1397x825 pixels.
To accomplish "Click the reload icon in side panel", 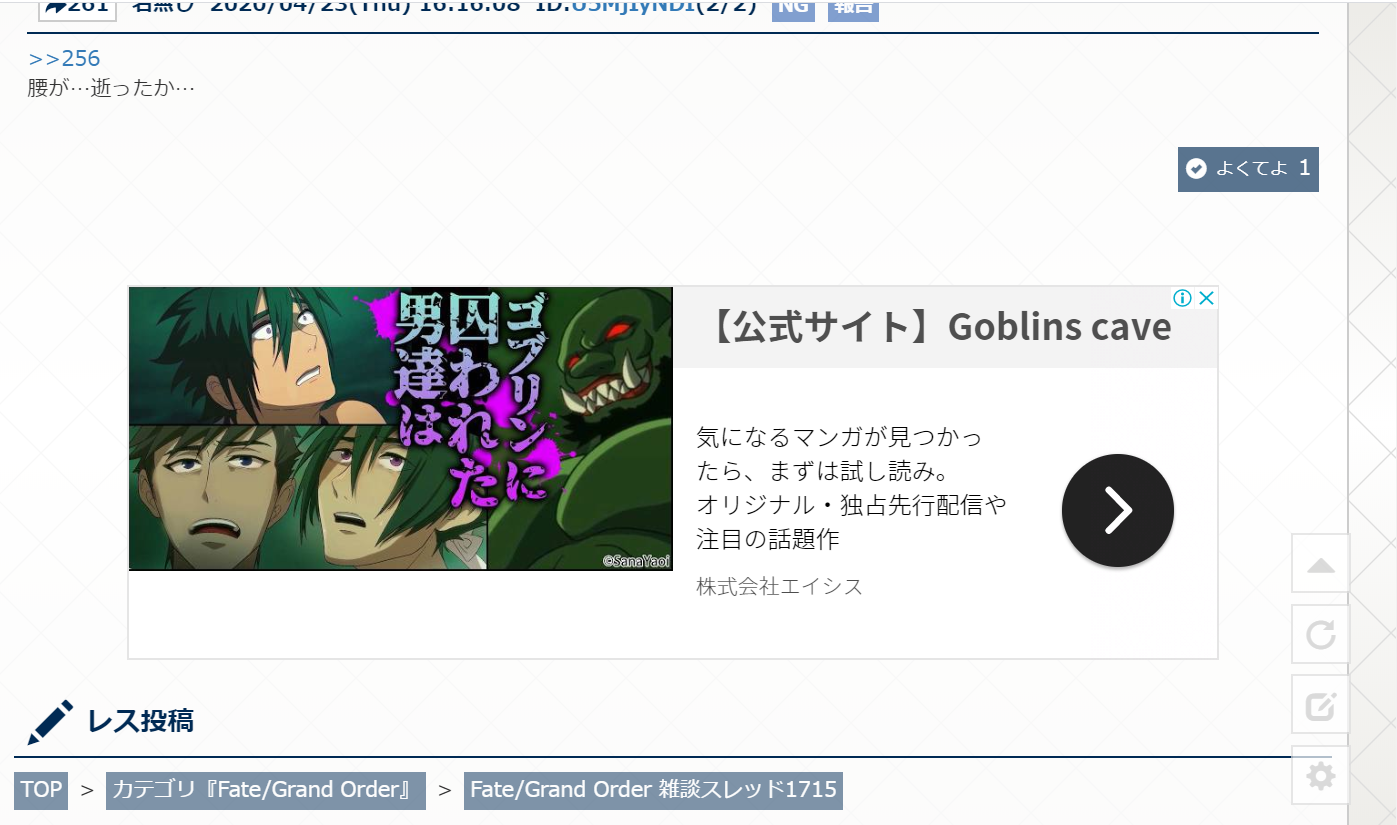I will 1321,634.
